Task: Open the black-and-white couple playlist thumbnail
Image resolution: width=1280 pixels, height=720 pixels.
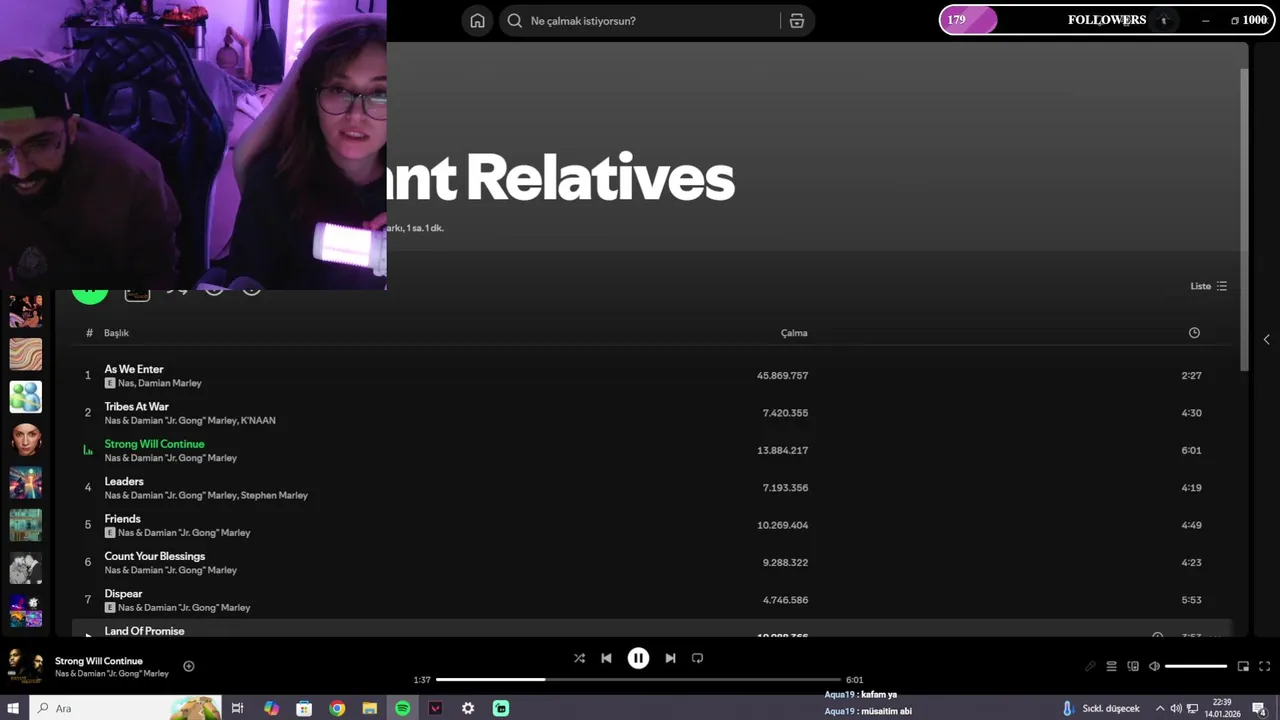Action: pyautogui.click(x=26, y=568)
